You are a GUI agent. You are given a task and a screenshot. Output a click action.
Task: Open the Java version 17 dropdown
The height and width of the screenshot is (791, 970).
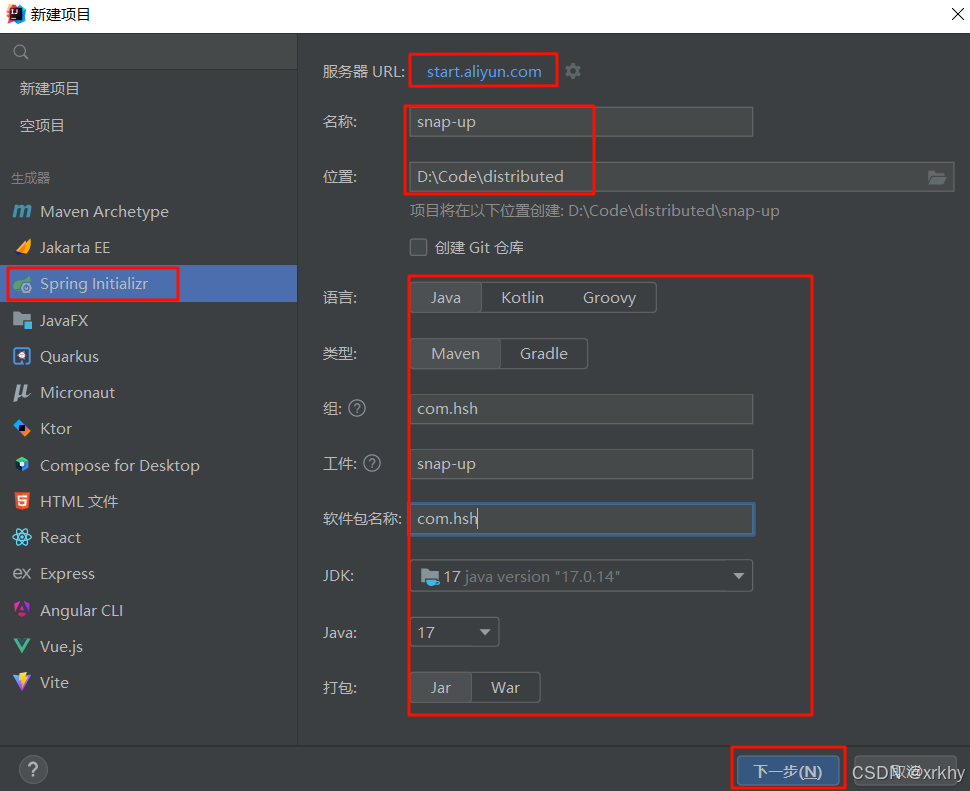pos(455,633)
